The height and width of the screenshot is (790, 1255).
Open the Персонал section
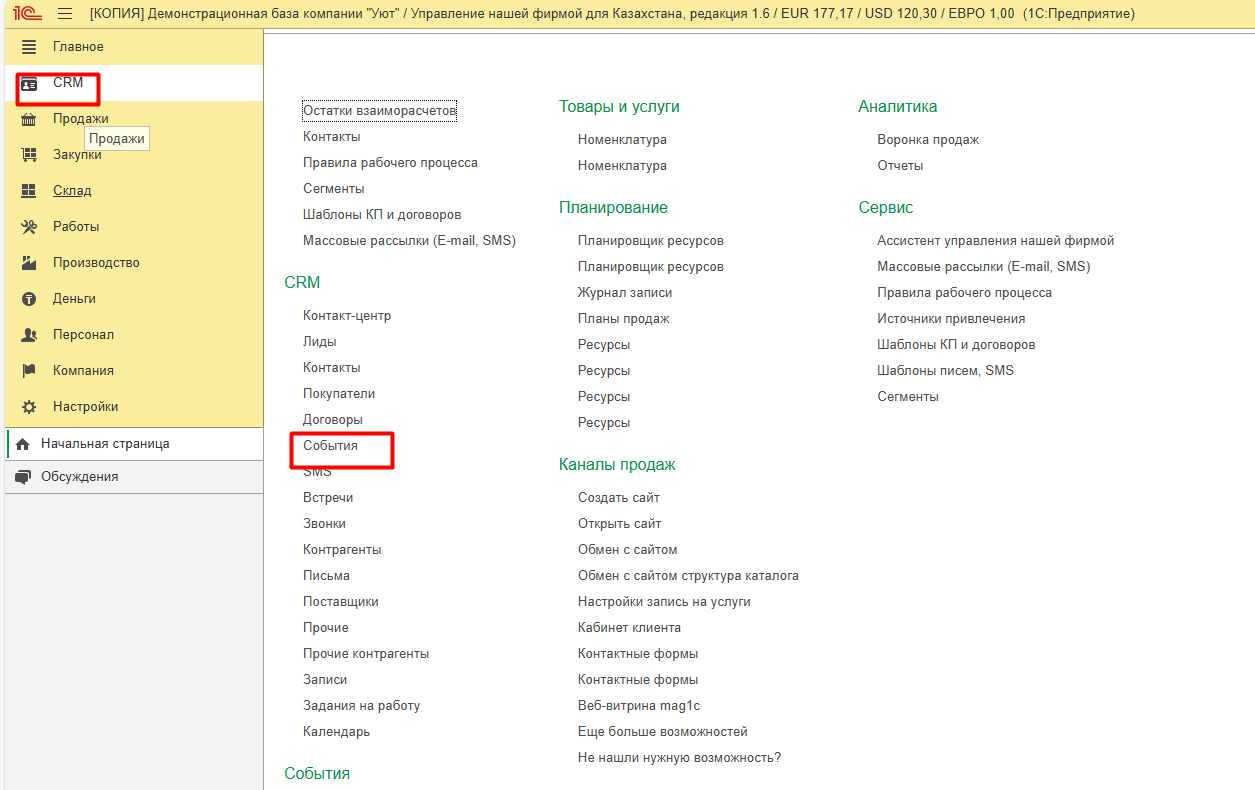(x=134, y=335)
